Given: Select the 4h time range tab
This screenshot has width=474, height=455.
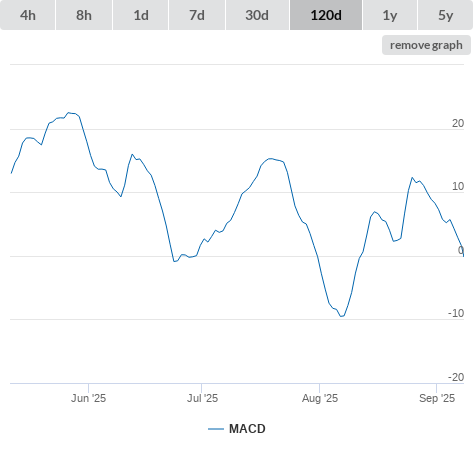Looking at the screenshot, I should [28, 15].
